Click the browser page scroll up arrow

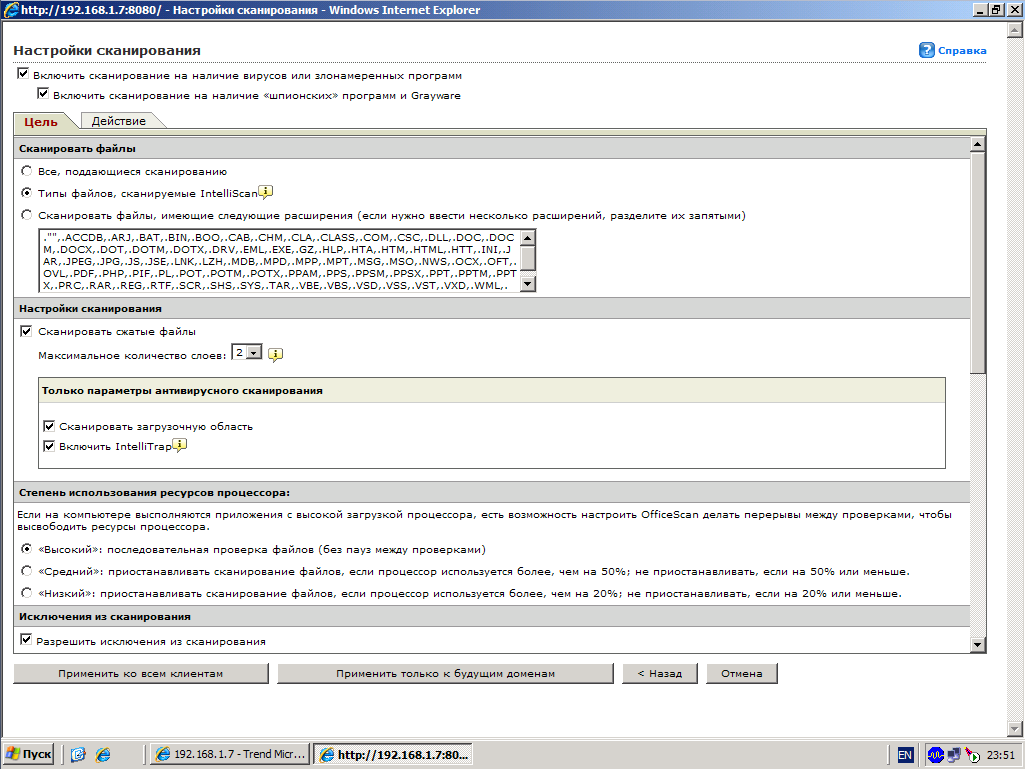point(1015,29)
